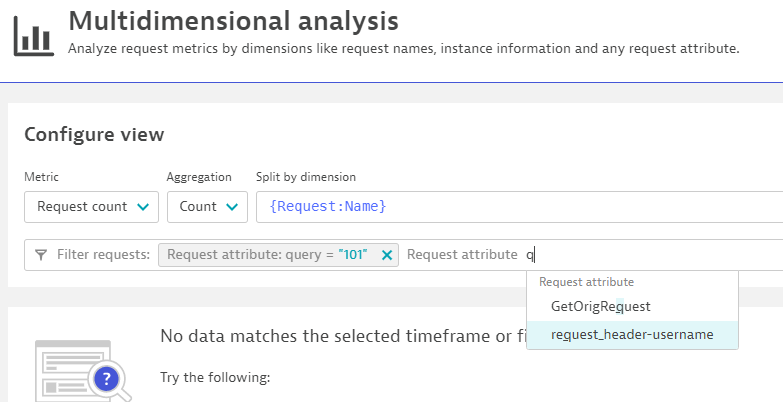Select GetOrigRequest from the suggestion list

[600, 306]
